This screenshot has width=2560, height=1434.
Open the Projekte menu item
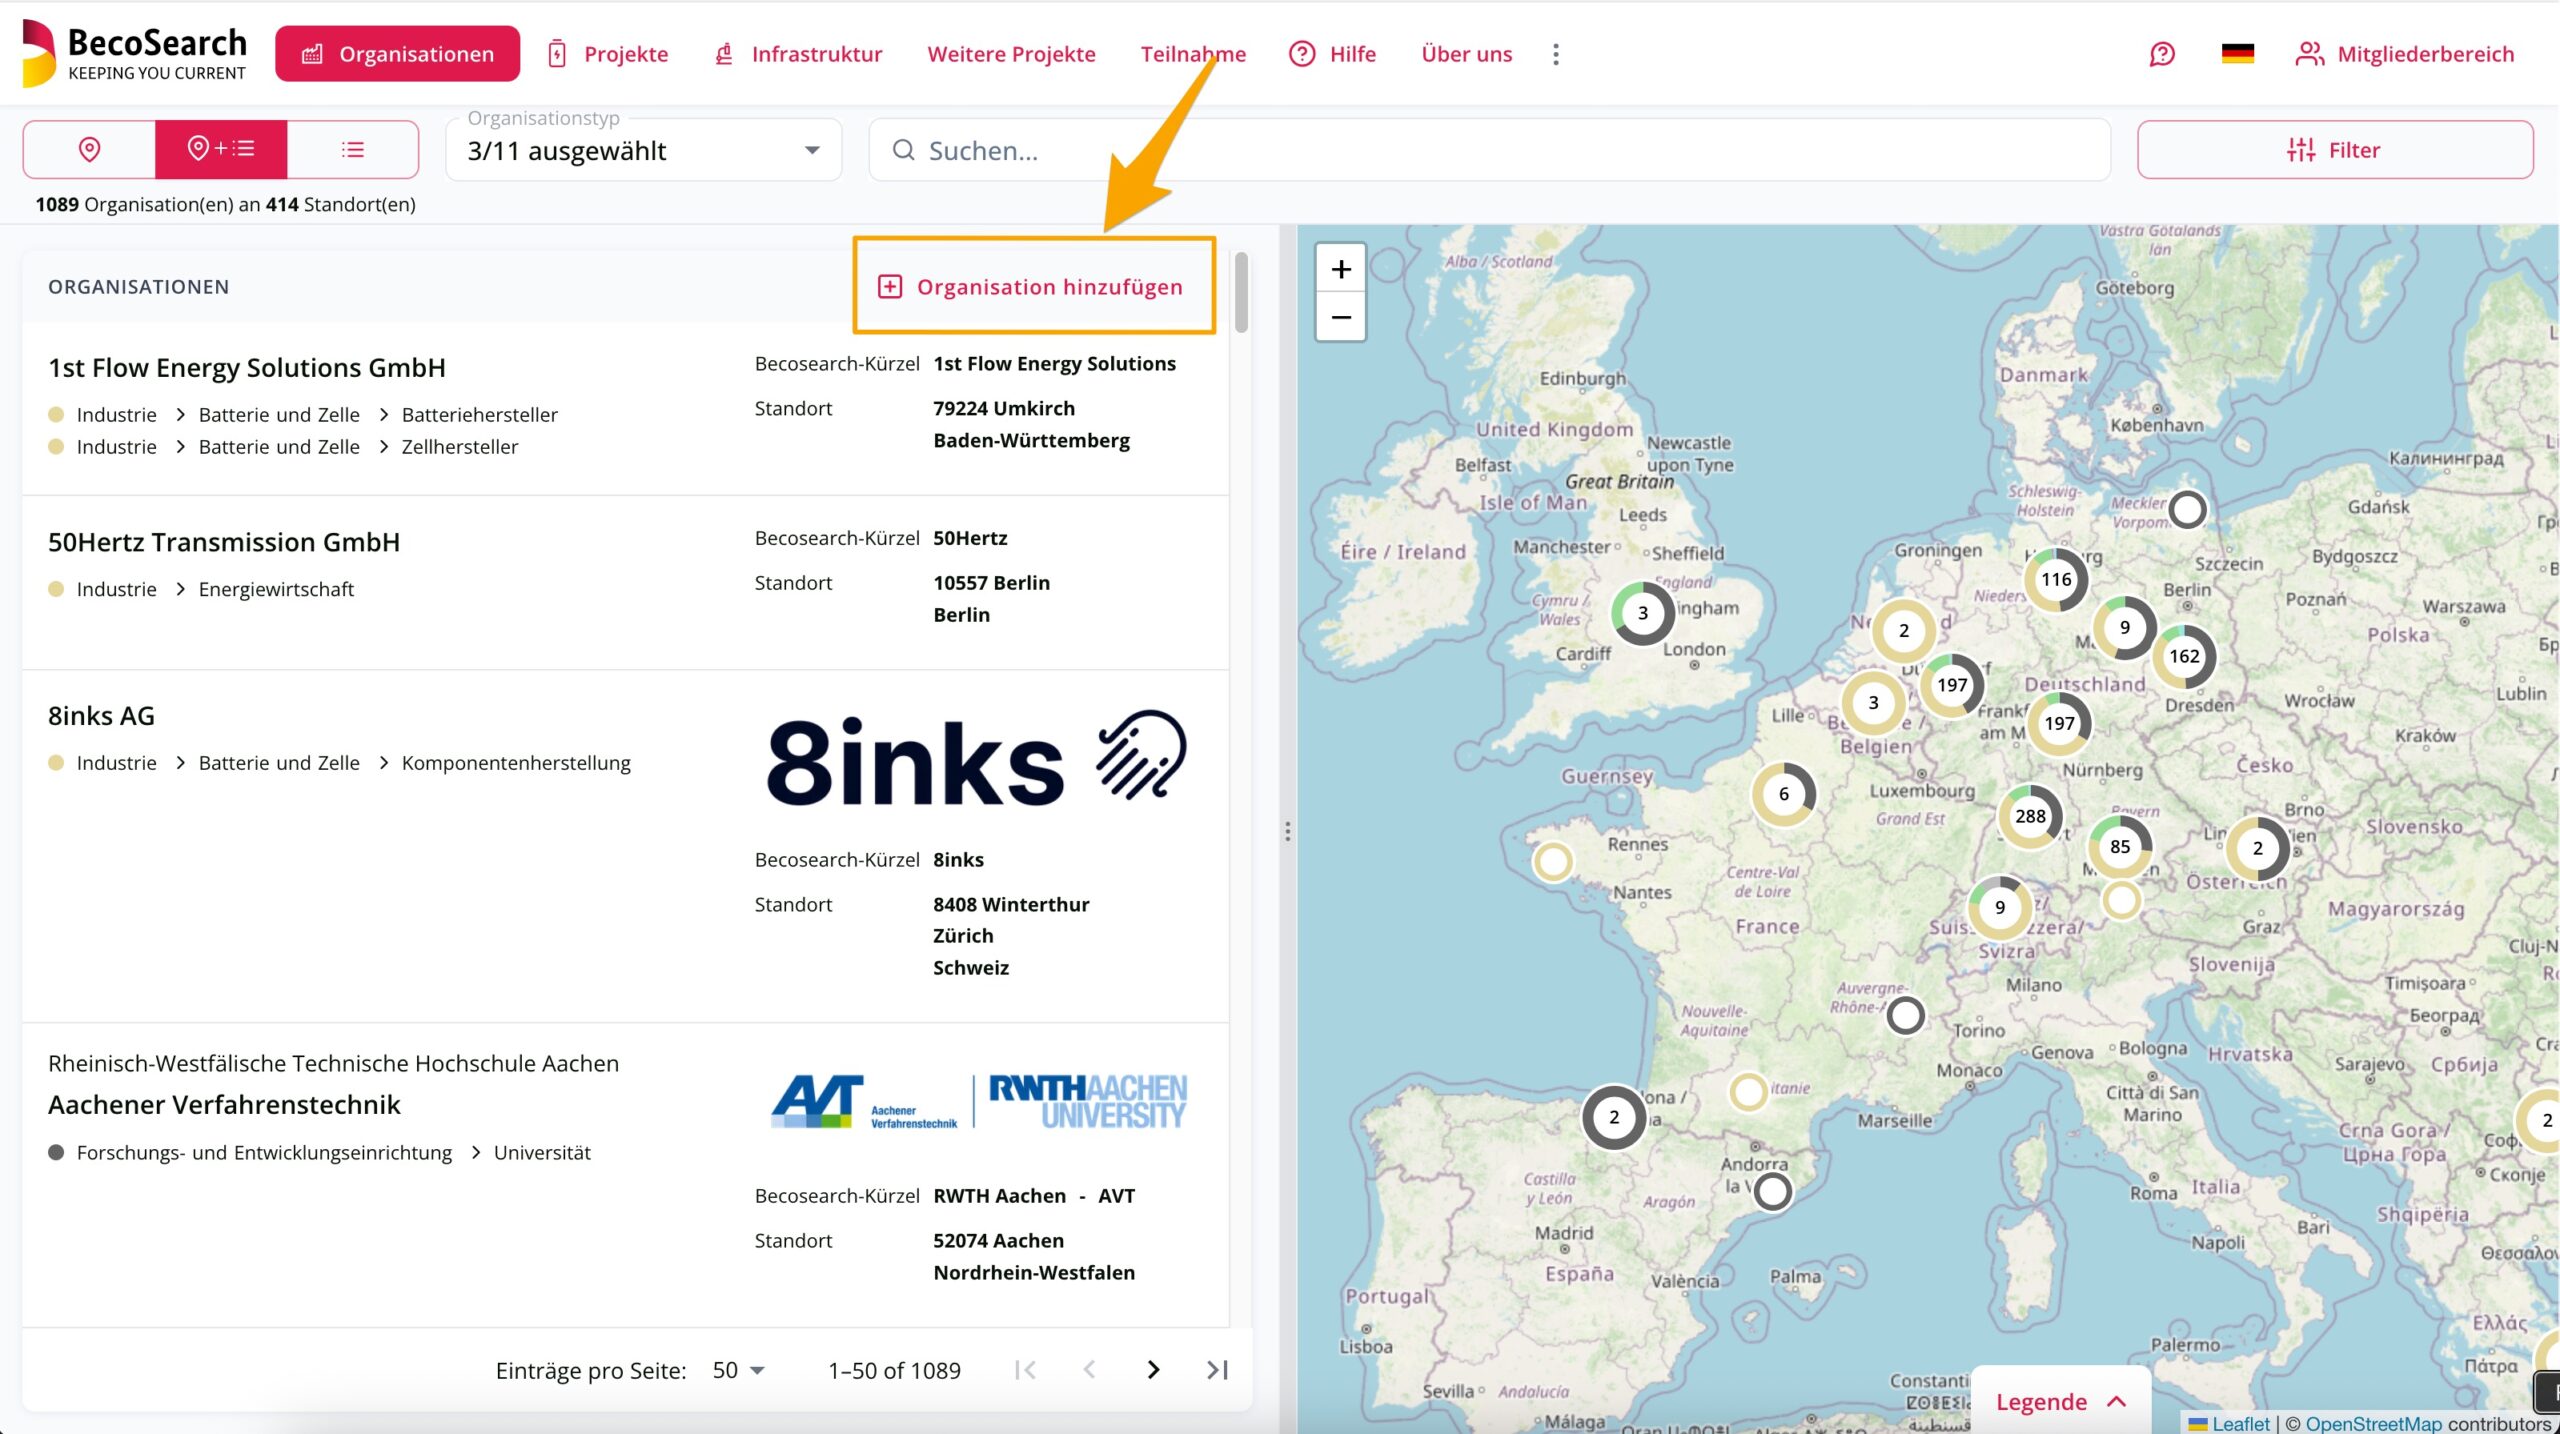[x=607, y=54]
